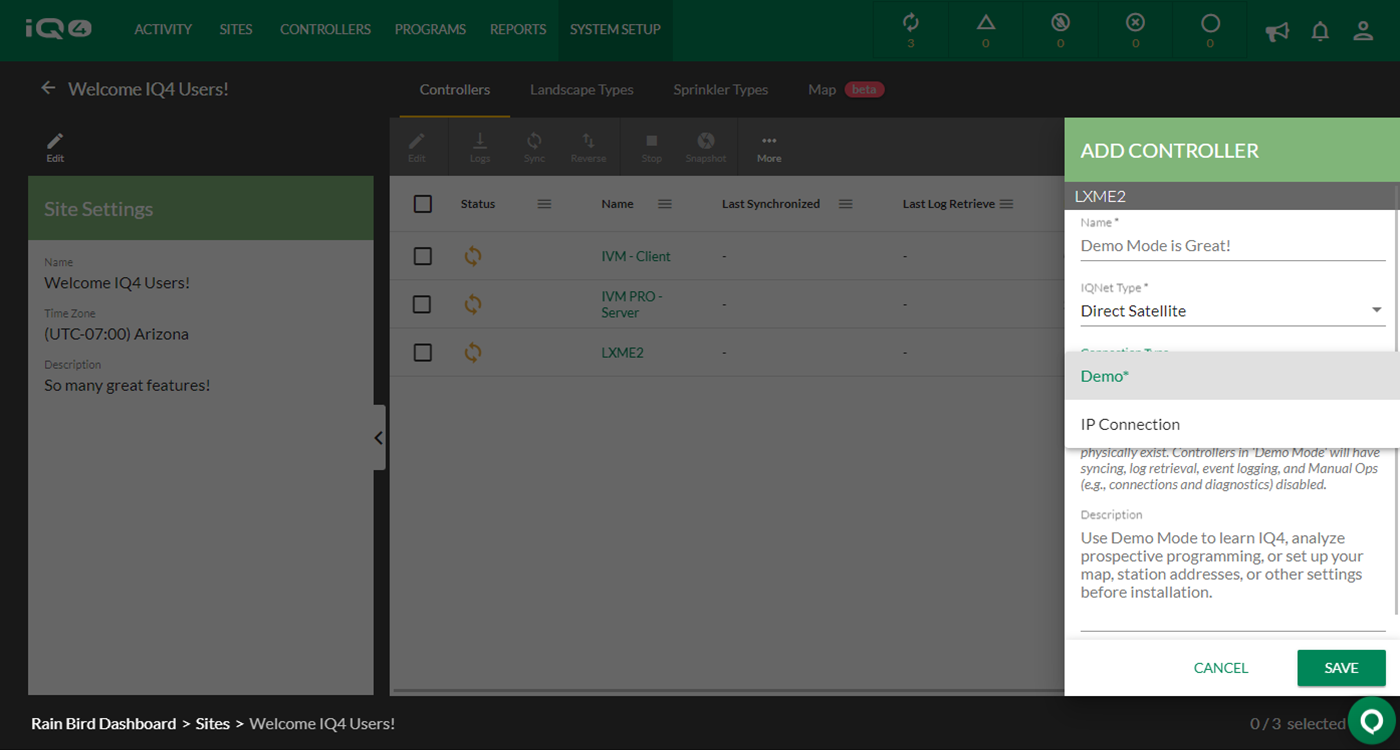
Task: Click the IQ4 logo
Action: [x=58, y=28]
